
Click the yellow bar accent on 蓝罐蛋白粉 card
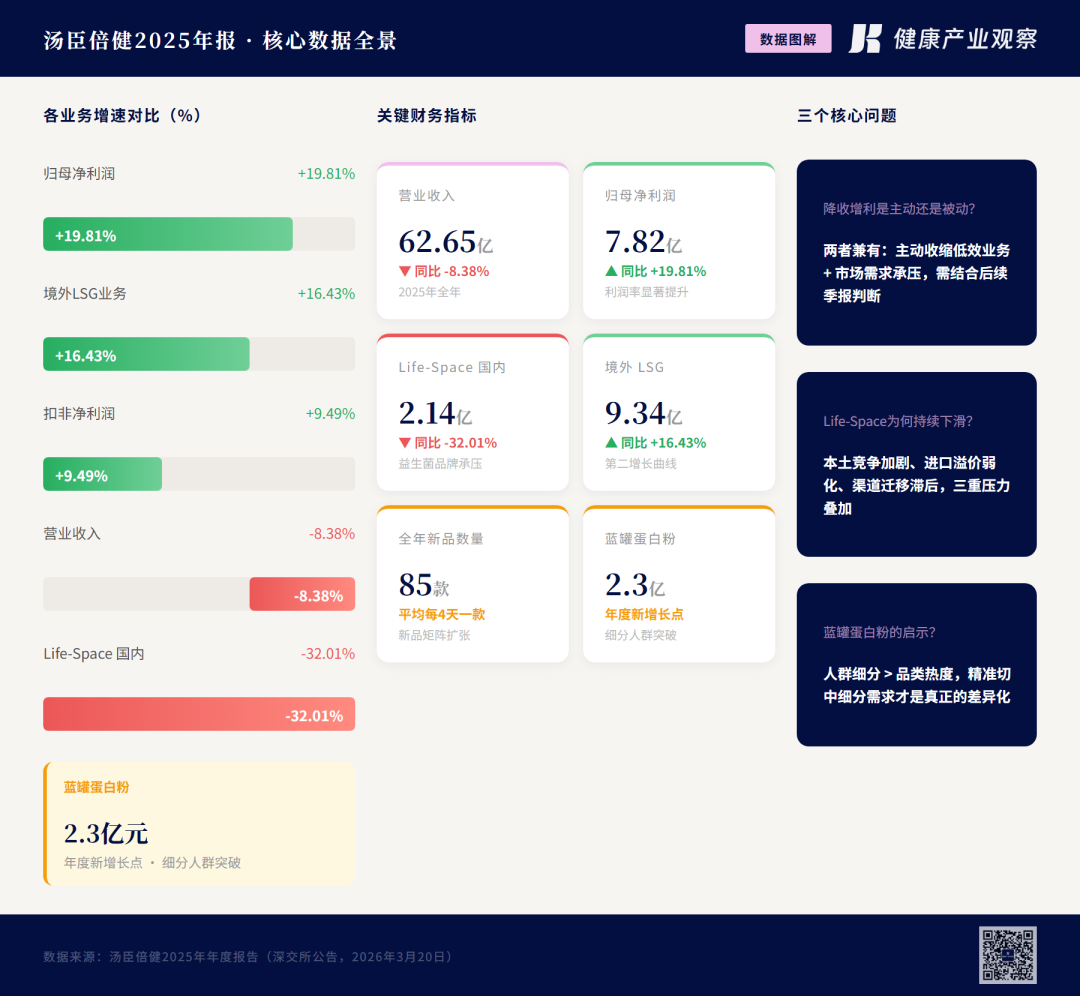tap(45, 823)
